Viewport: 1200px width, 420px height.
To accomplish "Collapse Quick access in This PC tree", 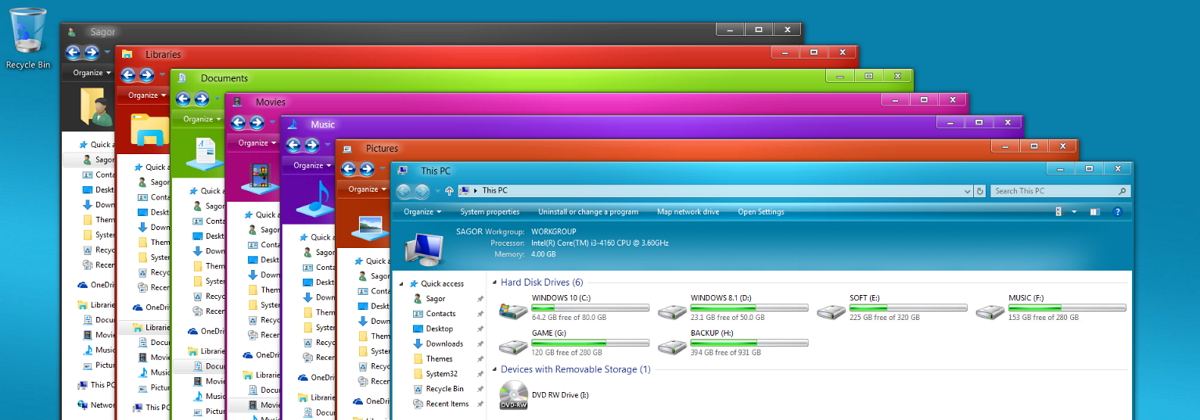I will 402,283.
